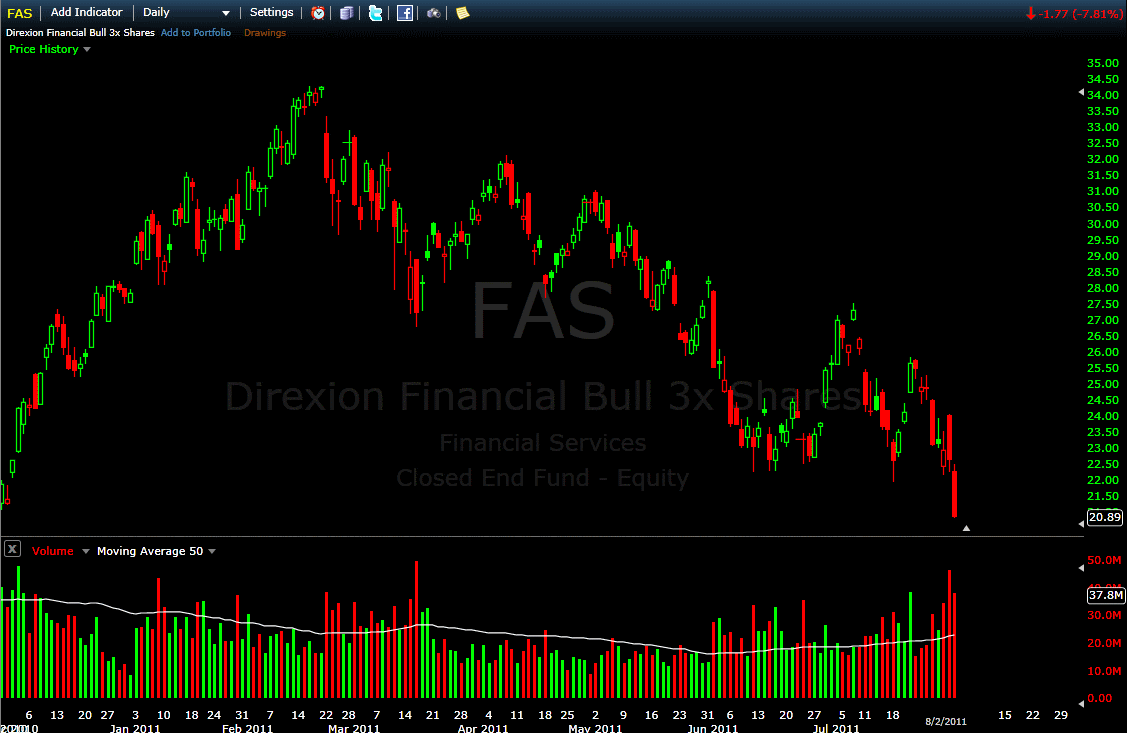
Task: Click the 37.8M volume value tag
Action: coord(1105,595)
